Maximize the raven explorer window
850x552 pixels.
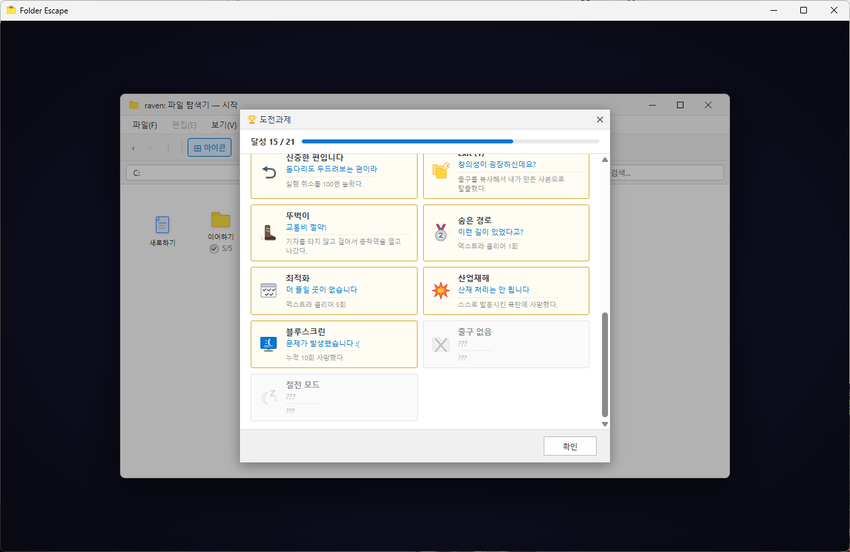coord(680,105)
